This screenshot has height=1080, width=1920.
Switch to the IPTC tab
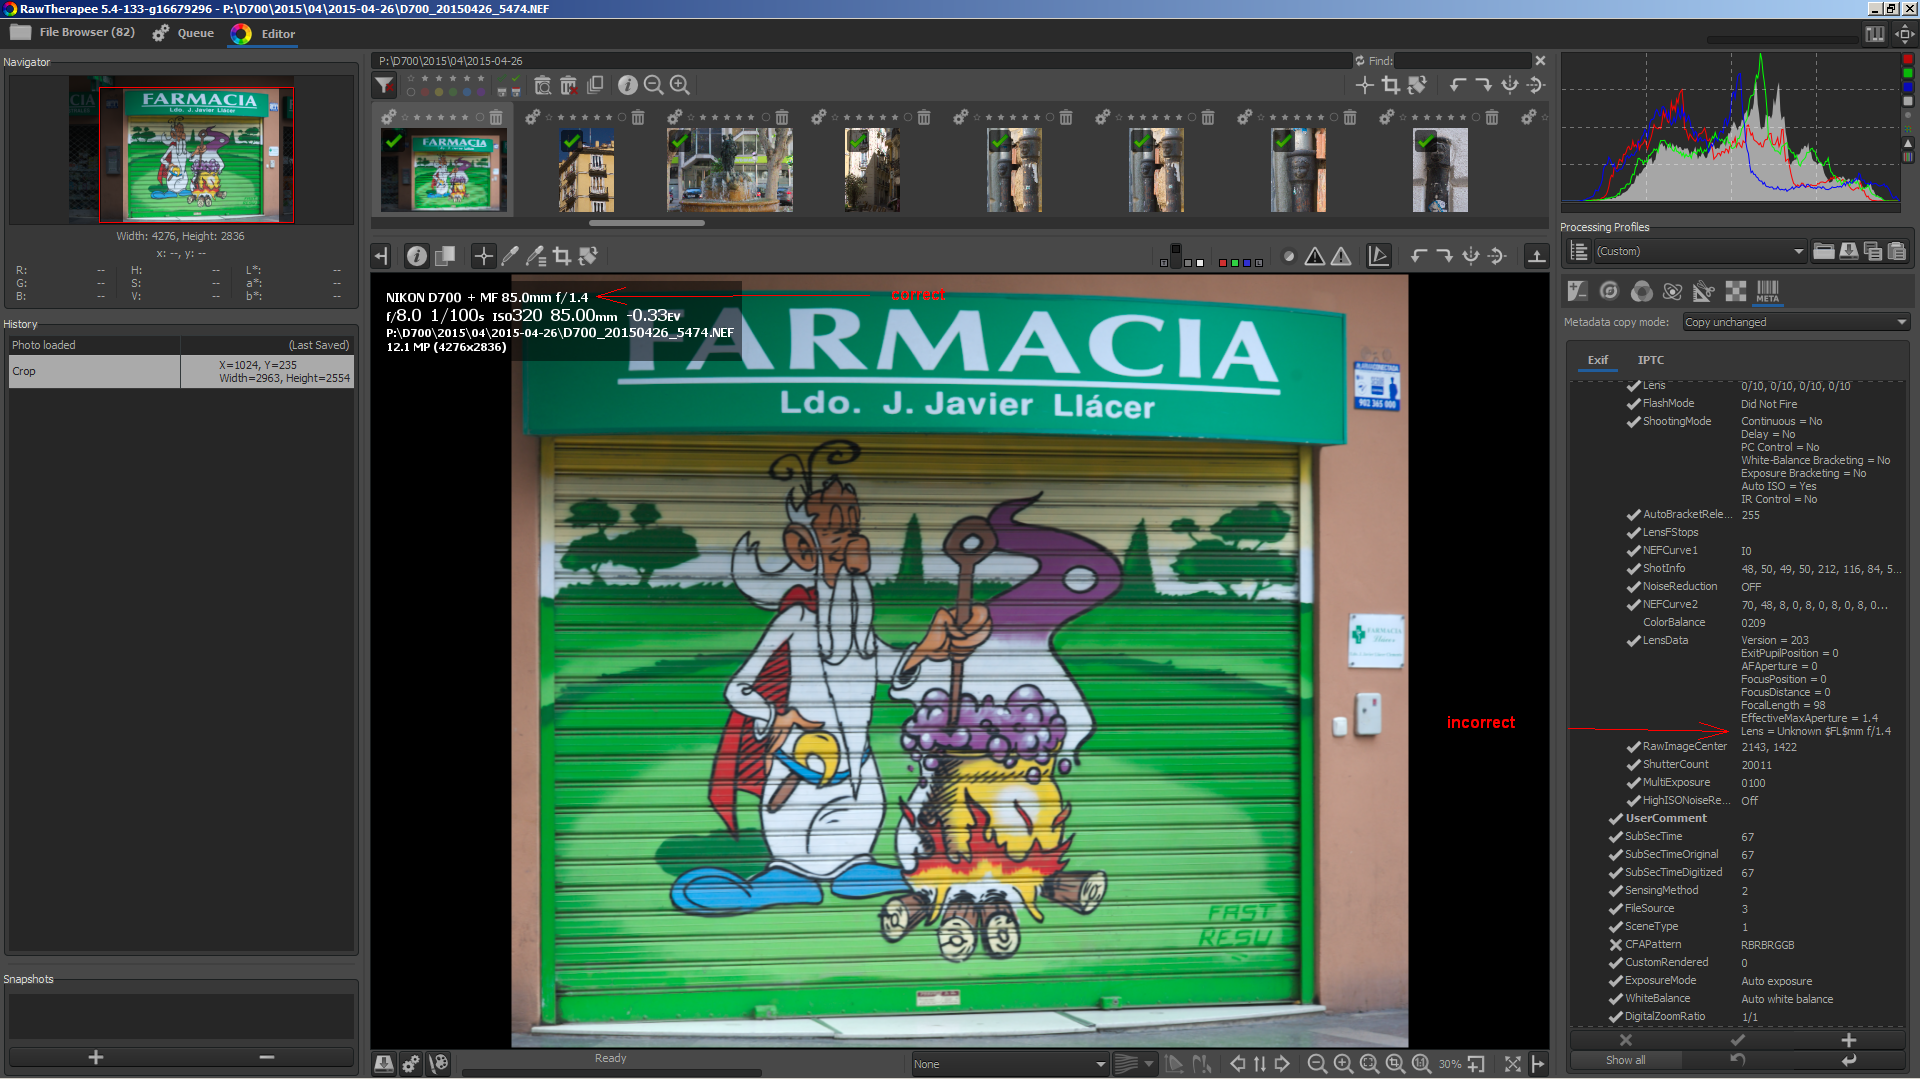[x=1650, y=360]
